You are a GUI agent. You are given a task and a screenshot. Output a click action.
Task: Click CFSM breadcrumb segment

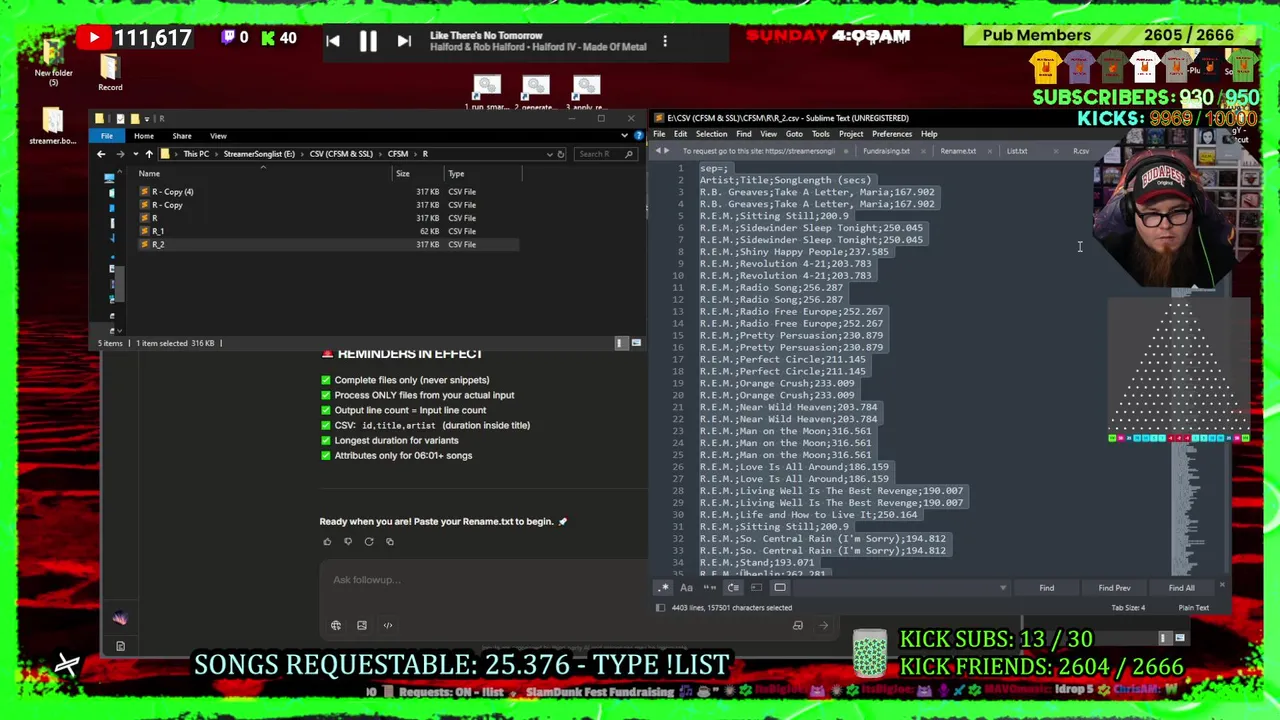tap(398, 154)
